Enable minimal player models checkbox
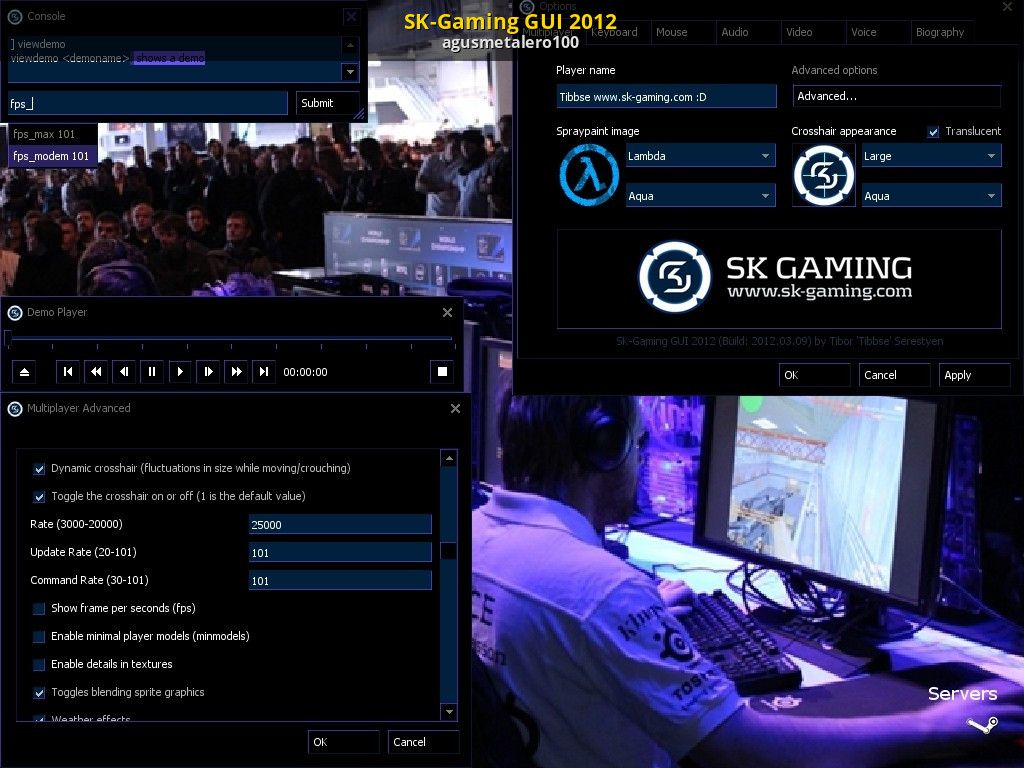Image resolution: width=1024 pixels, height=768 pixels. point(40,637)
